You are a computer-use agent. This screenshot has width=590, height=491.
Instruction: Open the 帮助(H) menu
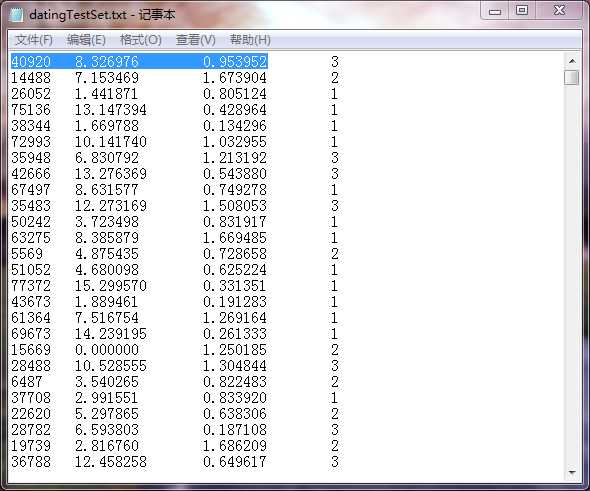tap(250, 40)
